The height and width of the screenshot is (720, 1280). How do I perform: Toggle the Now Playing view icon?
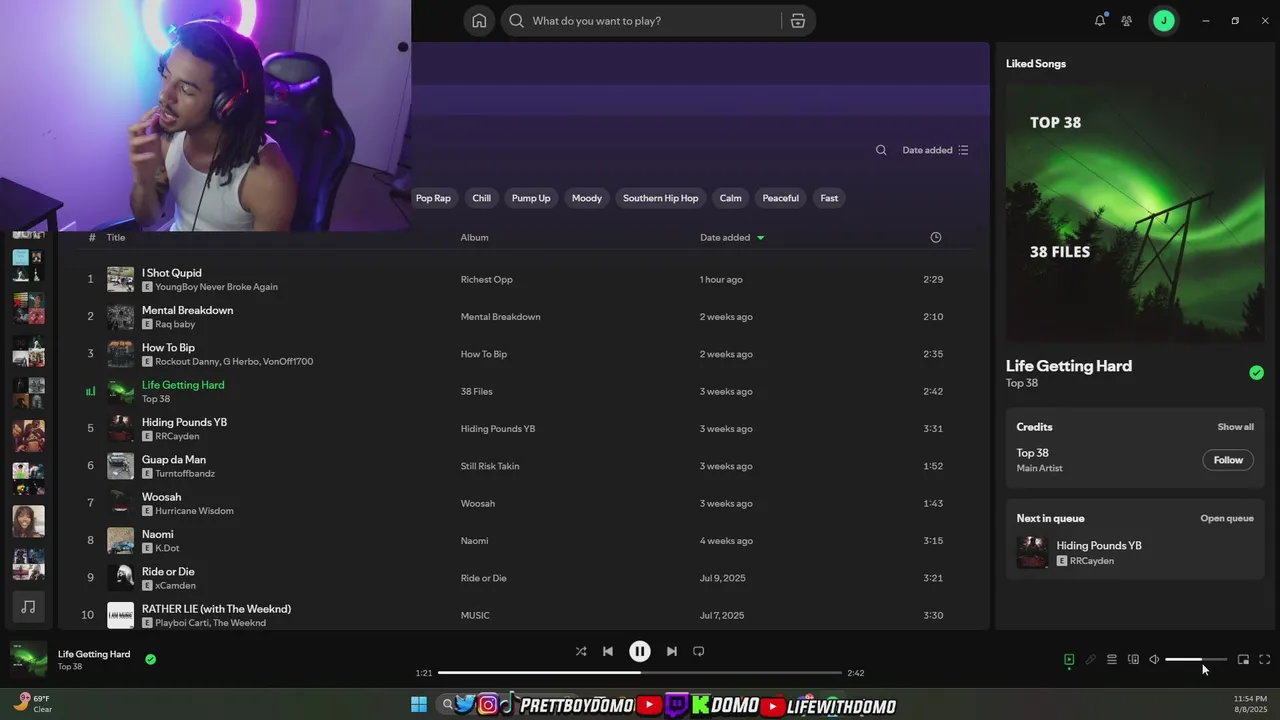pos(1069,660)
